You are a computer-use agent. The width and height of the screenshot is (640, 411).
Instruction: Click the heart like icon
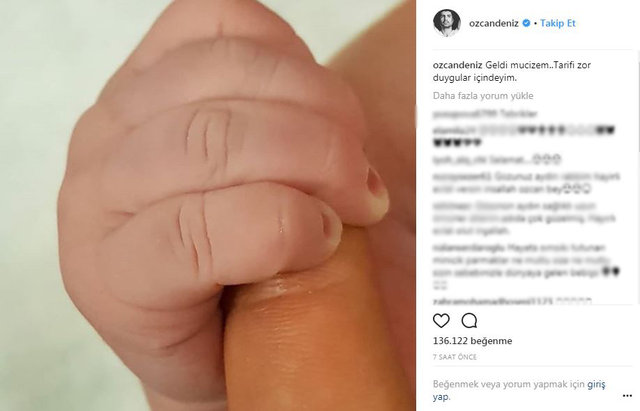point(441,321)
